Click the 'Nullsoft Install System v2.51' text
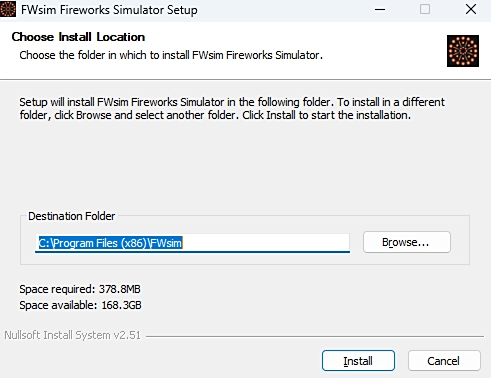 tap(73, 335)
